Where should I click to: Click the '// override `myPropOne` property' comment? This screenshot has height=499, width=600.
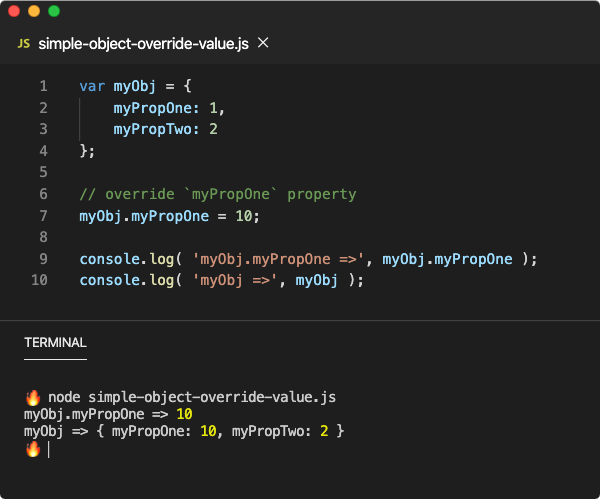point(218,195)
